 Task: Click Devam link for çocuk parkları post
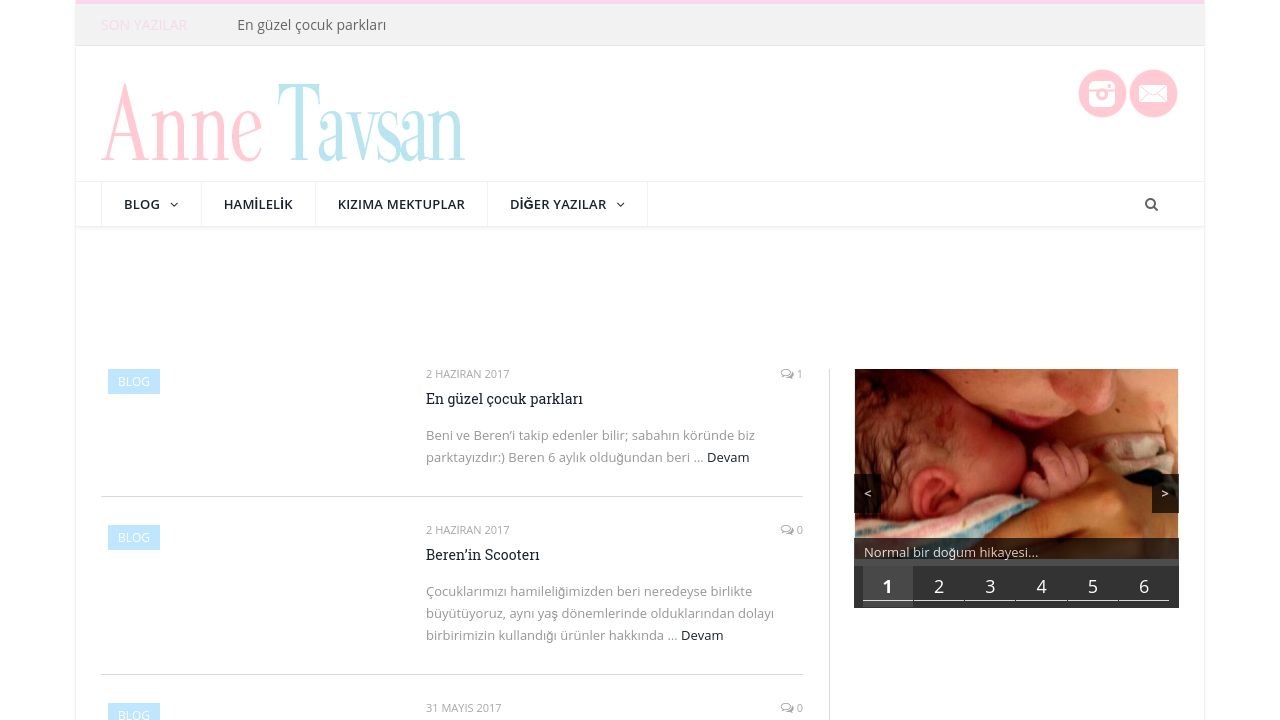click(x=728, y=457)
